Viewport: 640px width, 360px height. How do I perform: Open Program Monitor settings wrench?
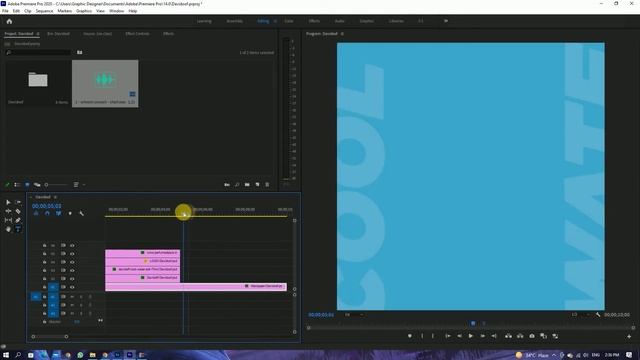tap(598, 315)
